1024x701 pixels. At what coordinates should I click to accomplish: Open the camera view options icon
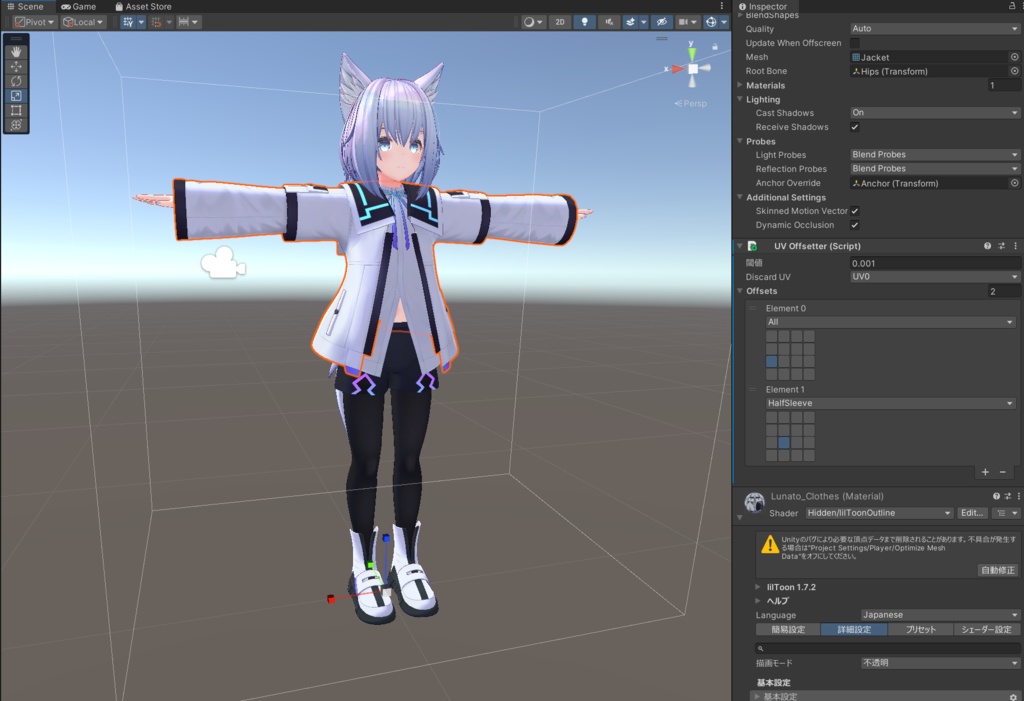(684, 22)
